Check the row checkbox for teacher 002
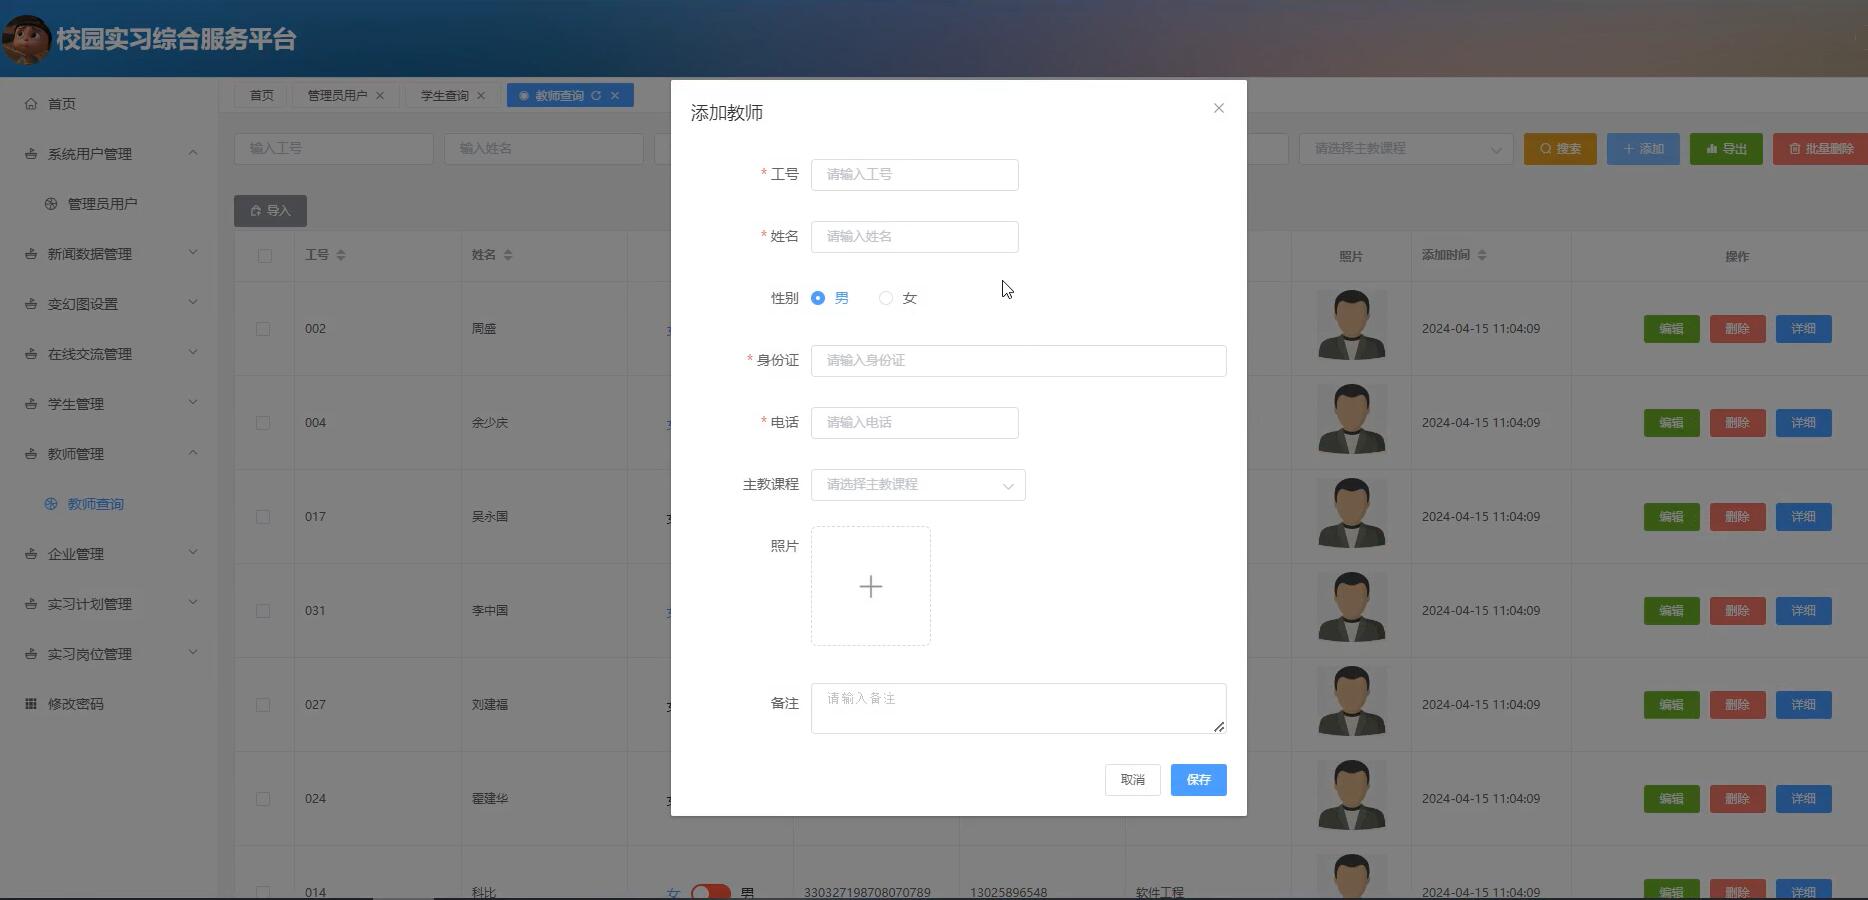The image size is (1868, 900). pos(263,328)
